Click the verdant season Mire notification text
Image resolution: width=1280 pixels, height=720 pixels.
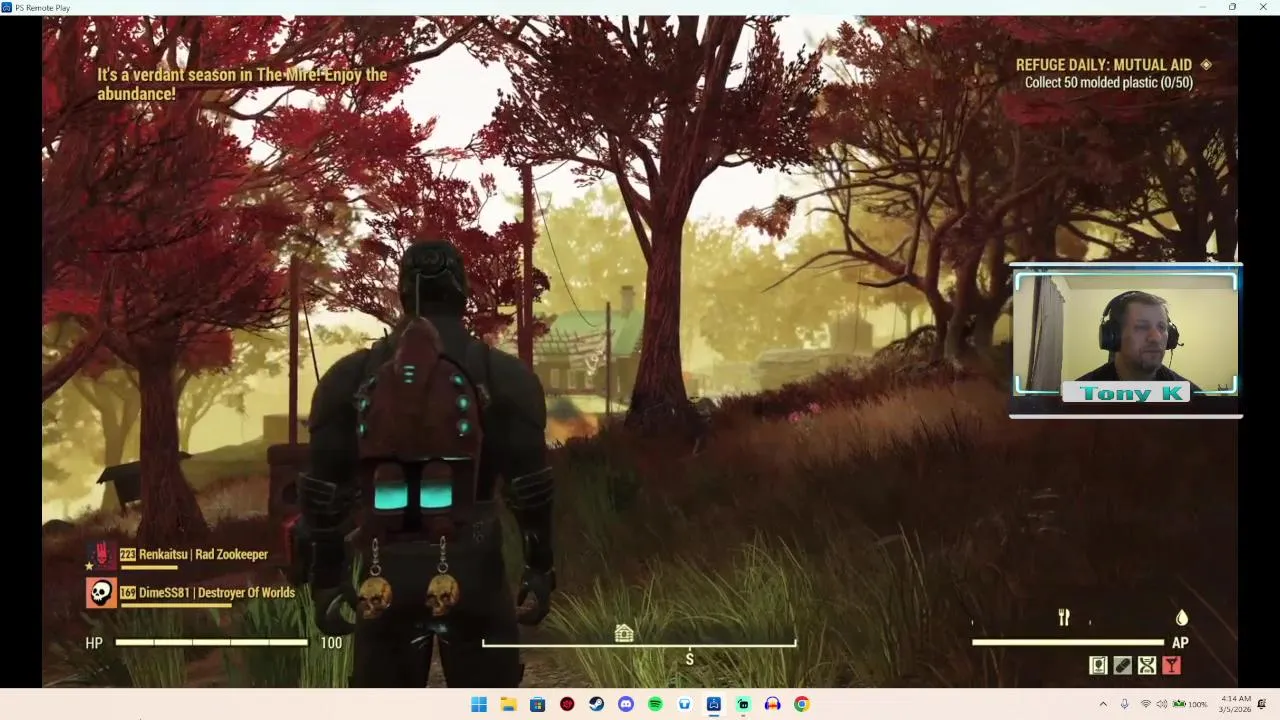[x=242, y=84]
